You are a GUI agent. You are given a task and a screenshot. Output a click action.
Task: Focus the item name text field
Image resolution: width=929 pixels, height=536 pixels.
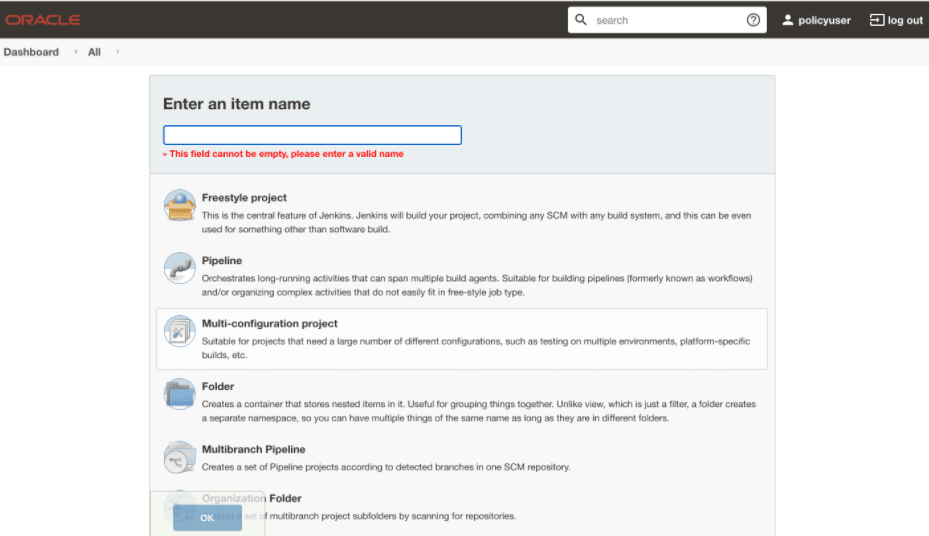pos(312,135)
